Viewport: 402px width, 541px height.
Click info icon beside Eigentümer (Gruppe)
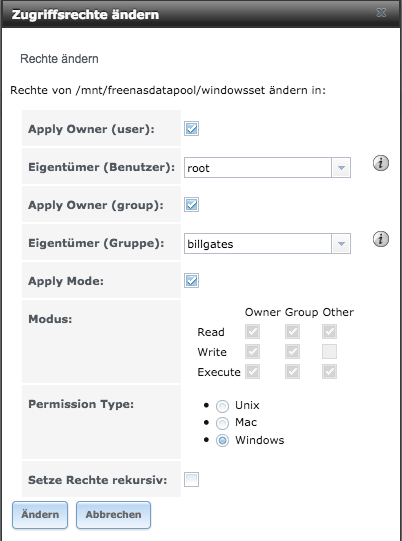click(381, 239)
